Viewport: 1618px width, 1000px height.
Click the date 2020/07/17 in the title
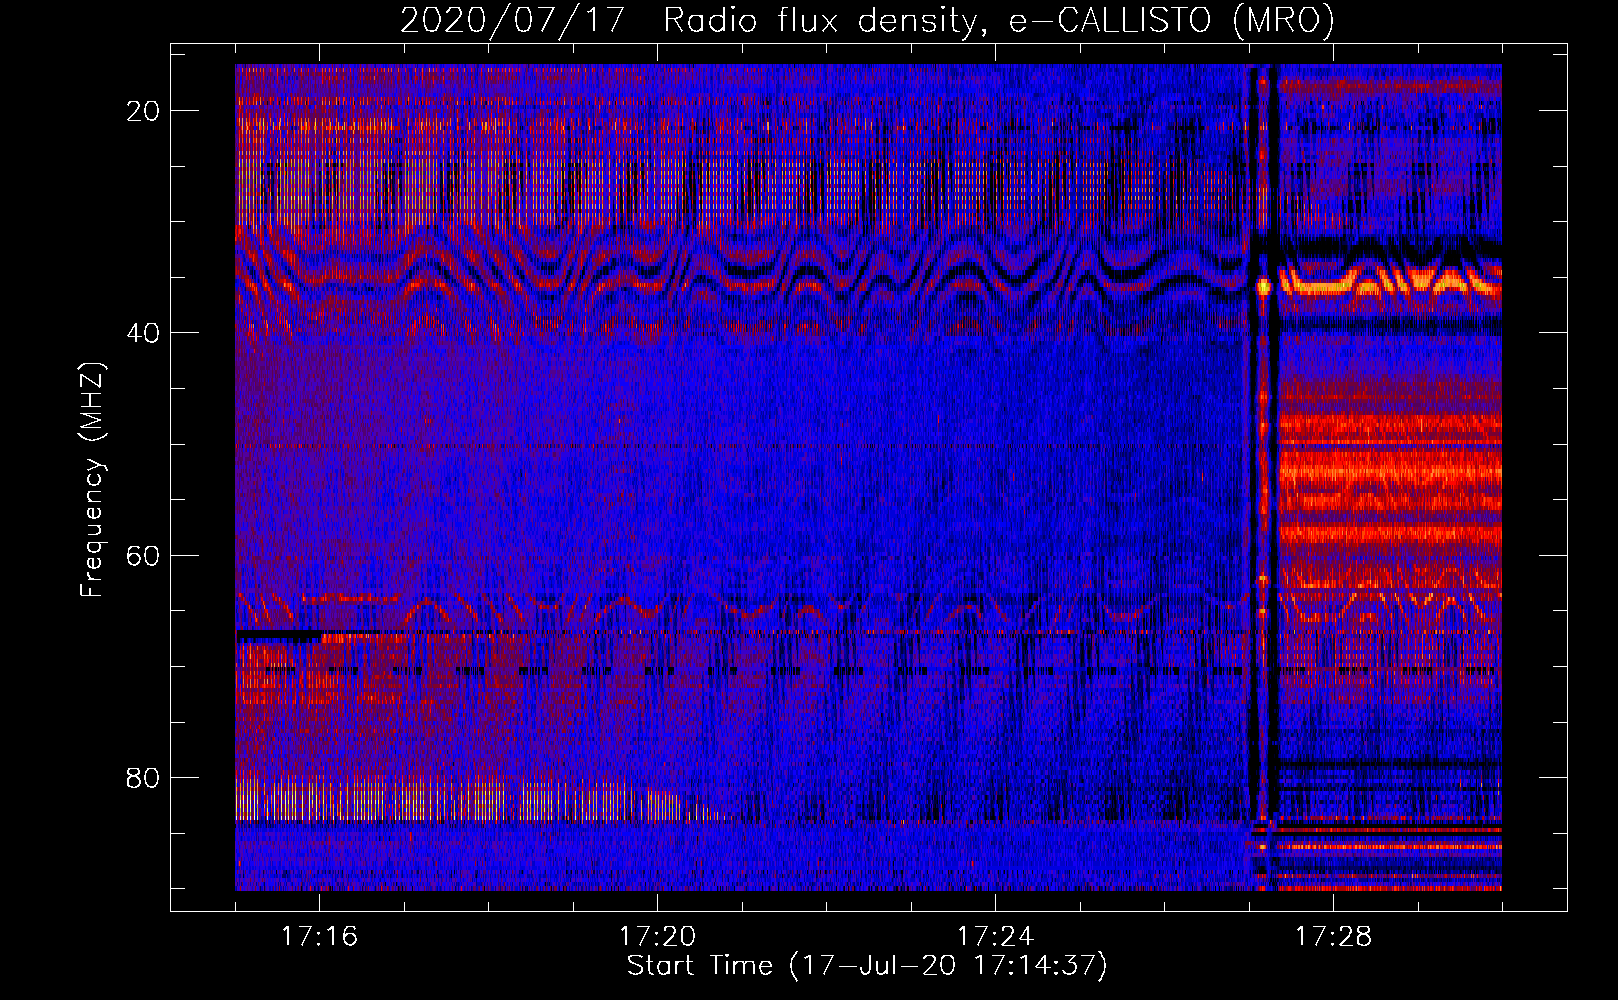[512, 20]
